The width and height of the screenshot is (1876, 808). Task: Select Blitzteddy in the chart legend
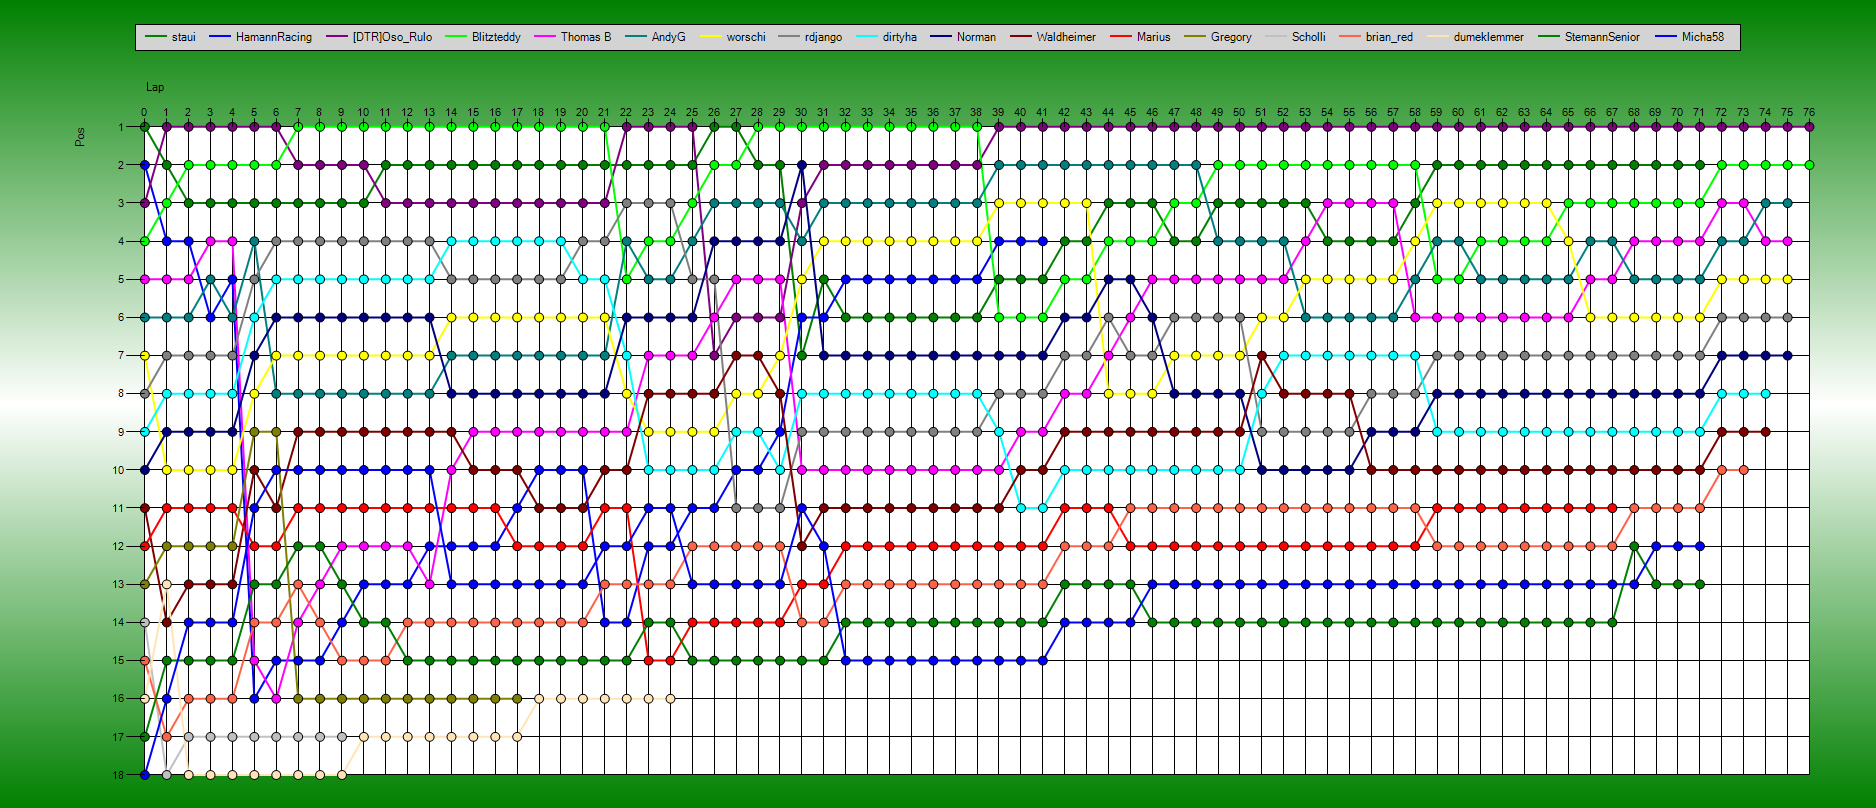pos(483,37)
